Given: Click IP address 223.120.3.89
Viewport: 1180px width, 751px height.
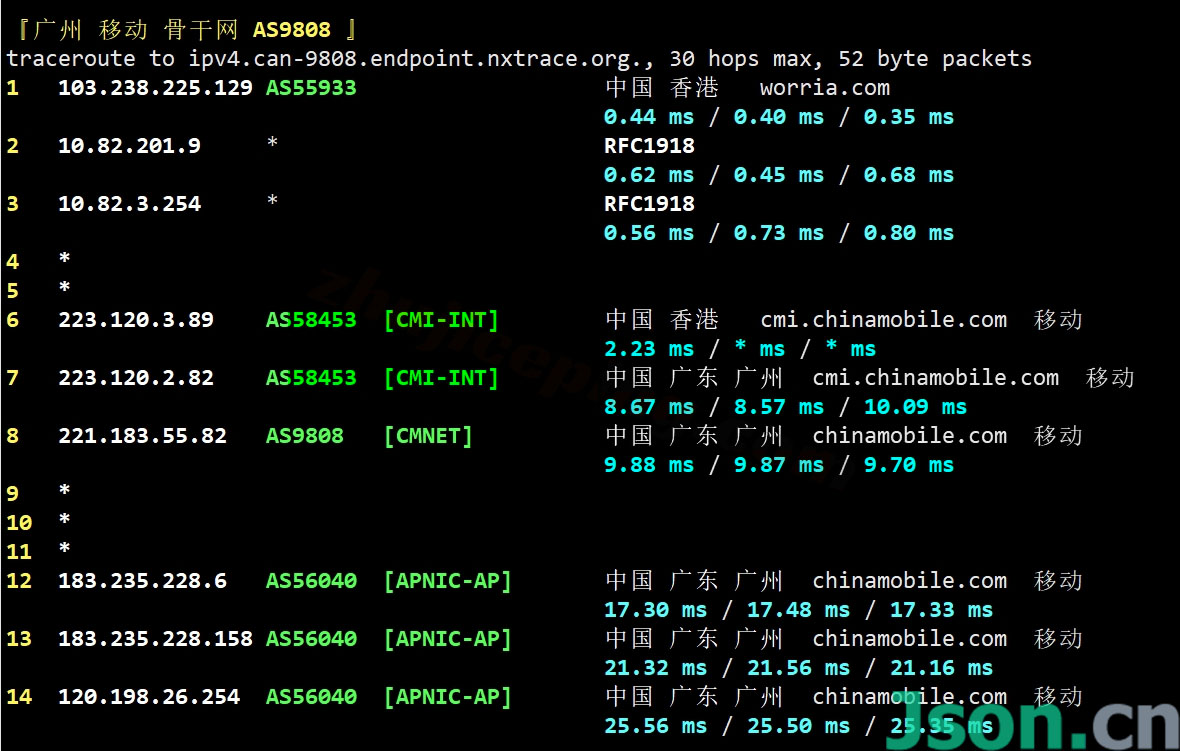Looking at the screenshot, I should 136,320.
